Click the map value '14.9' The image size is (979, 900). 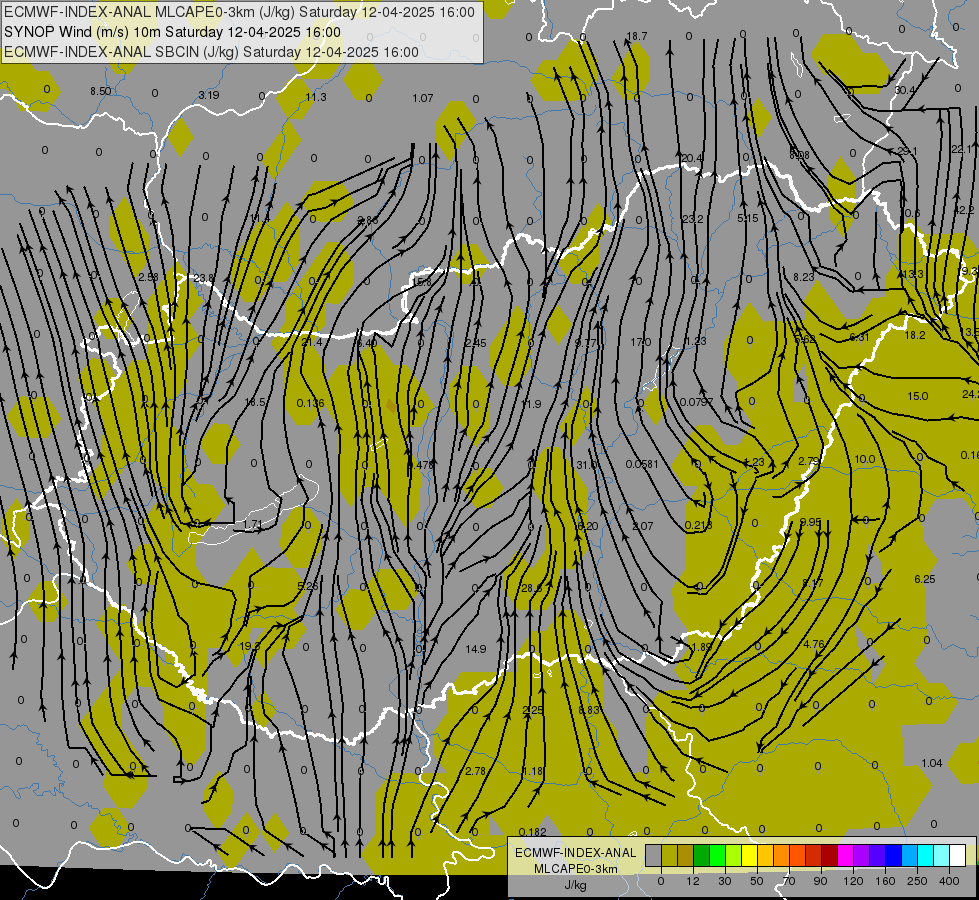tap(475, 649)
